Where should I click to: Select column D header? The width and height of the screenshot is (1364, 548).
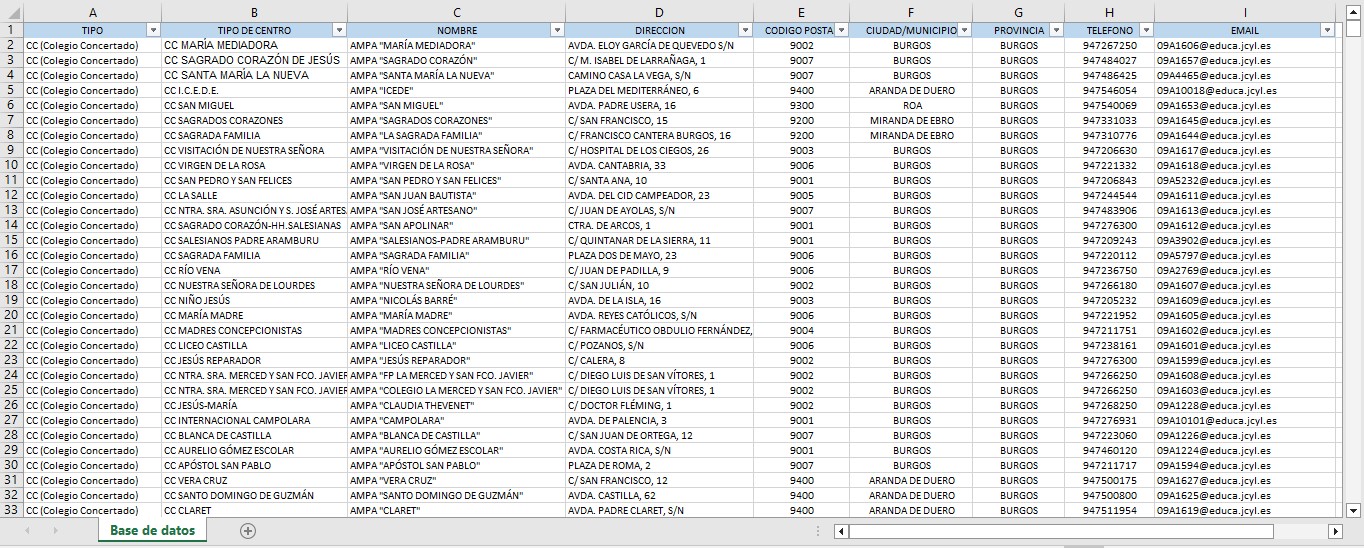(x=658, y=12)
